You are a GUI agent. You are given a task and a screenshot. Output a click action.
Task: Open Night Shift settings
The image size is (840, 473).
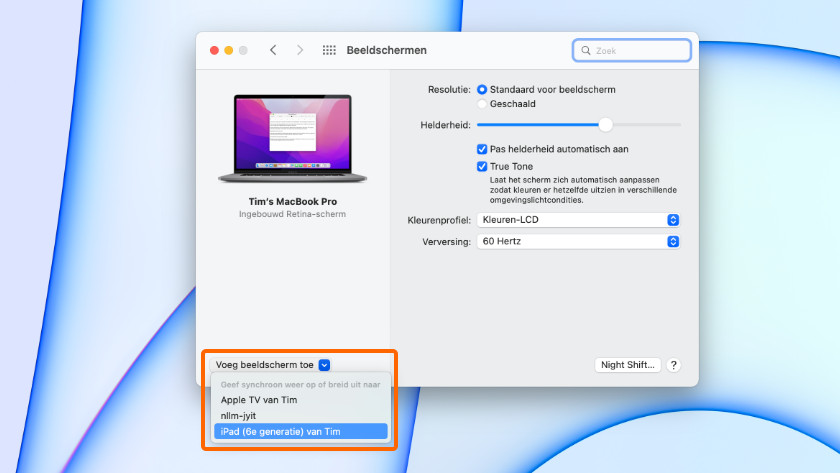tap(627, 365)
